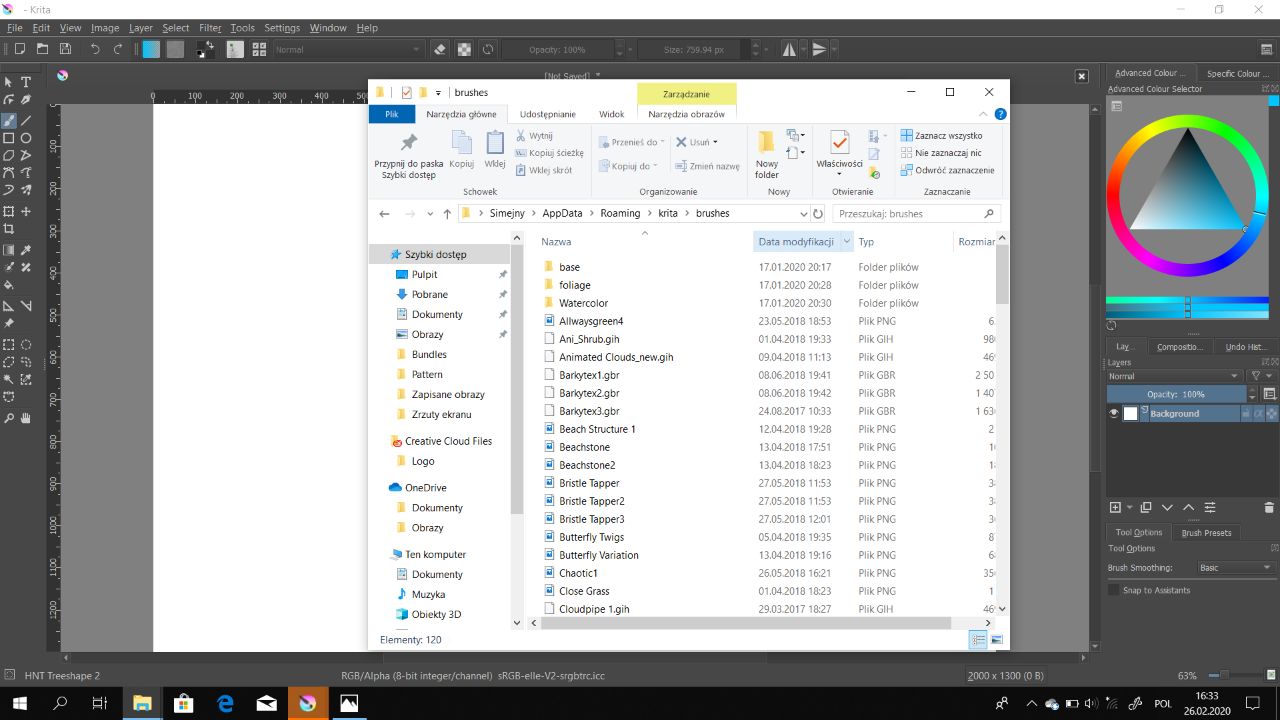Create a new document via Krita toolbar icon
This screenshot has height=720, width=1280.
click(19, 49)
